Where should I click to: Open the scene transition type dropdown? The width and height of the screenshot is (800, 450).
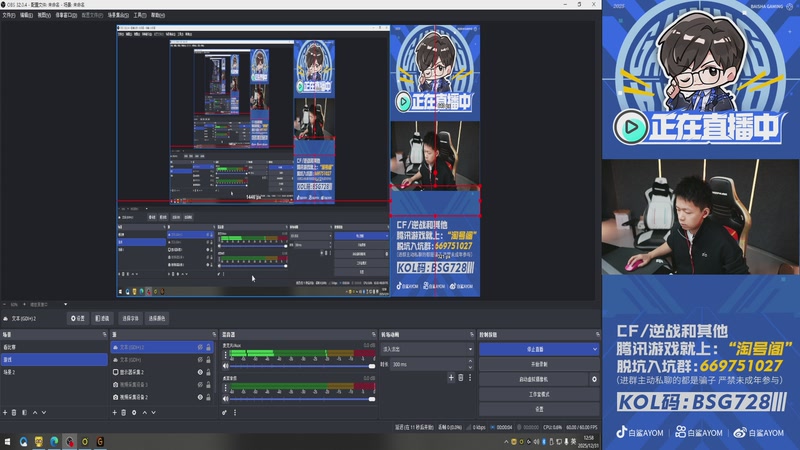tap(427, 349)
